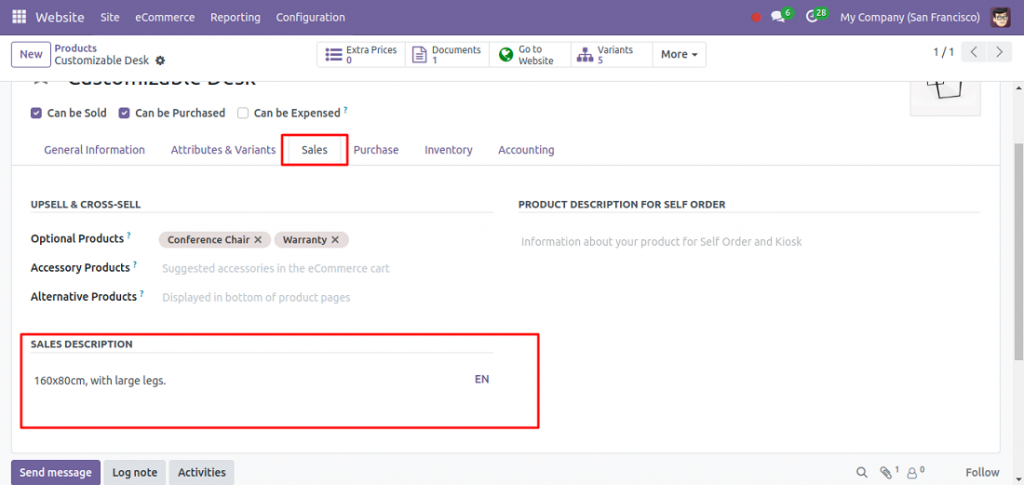1024x485 pixels.
Task: Click help tooltip next to Alternative Products
Action: click(x=141, y=293)
